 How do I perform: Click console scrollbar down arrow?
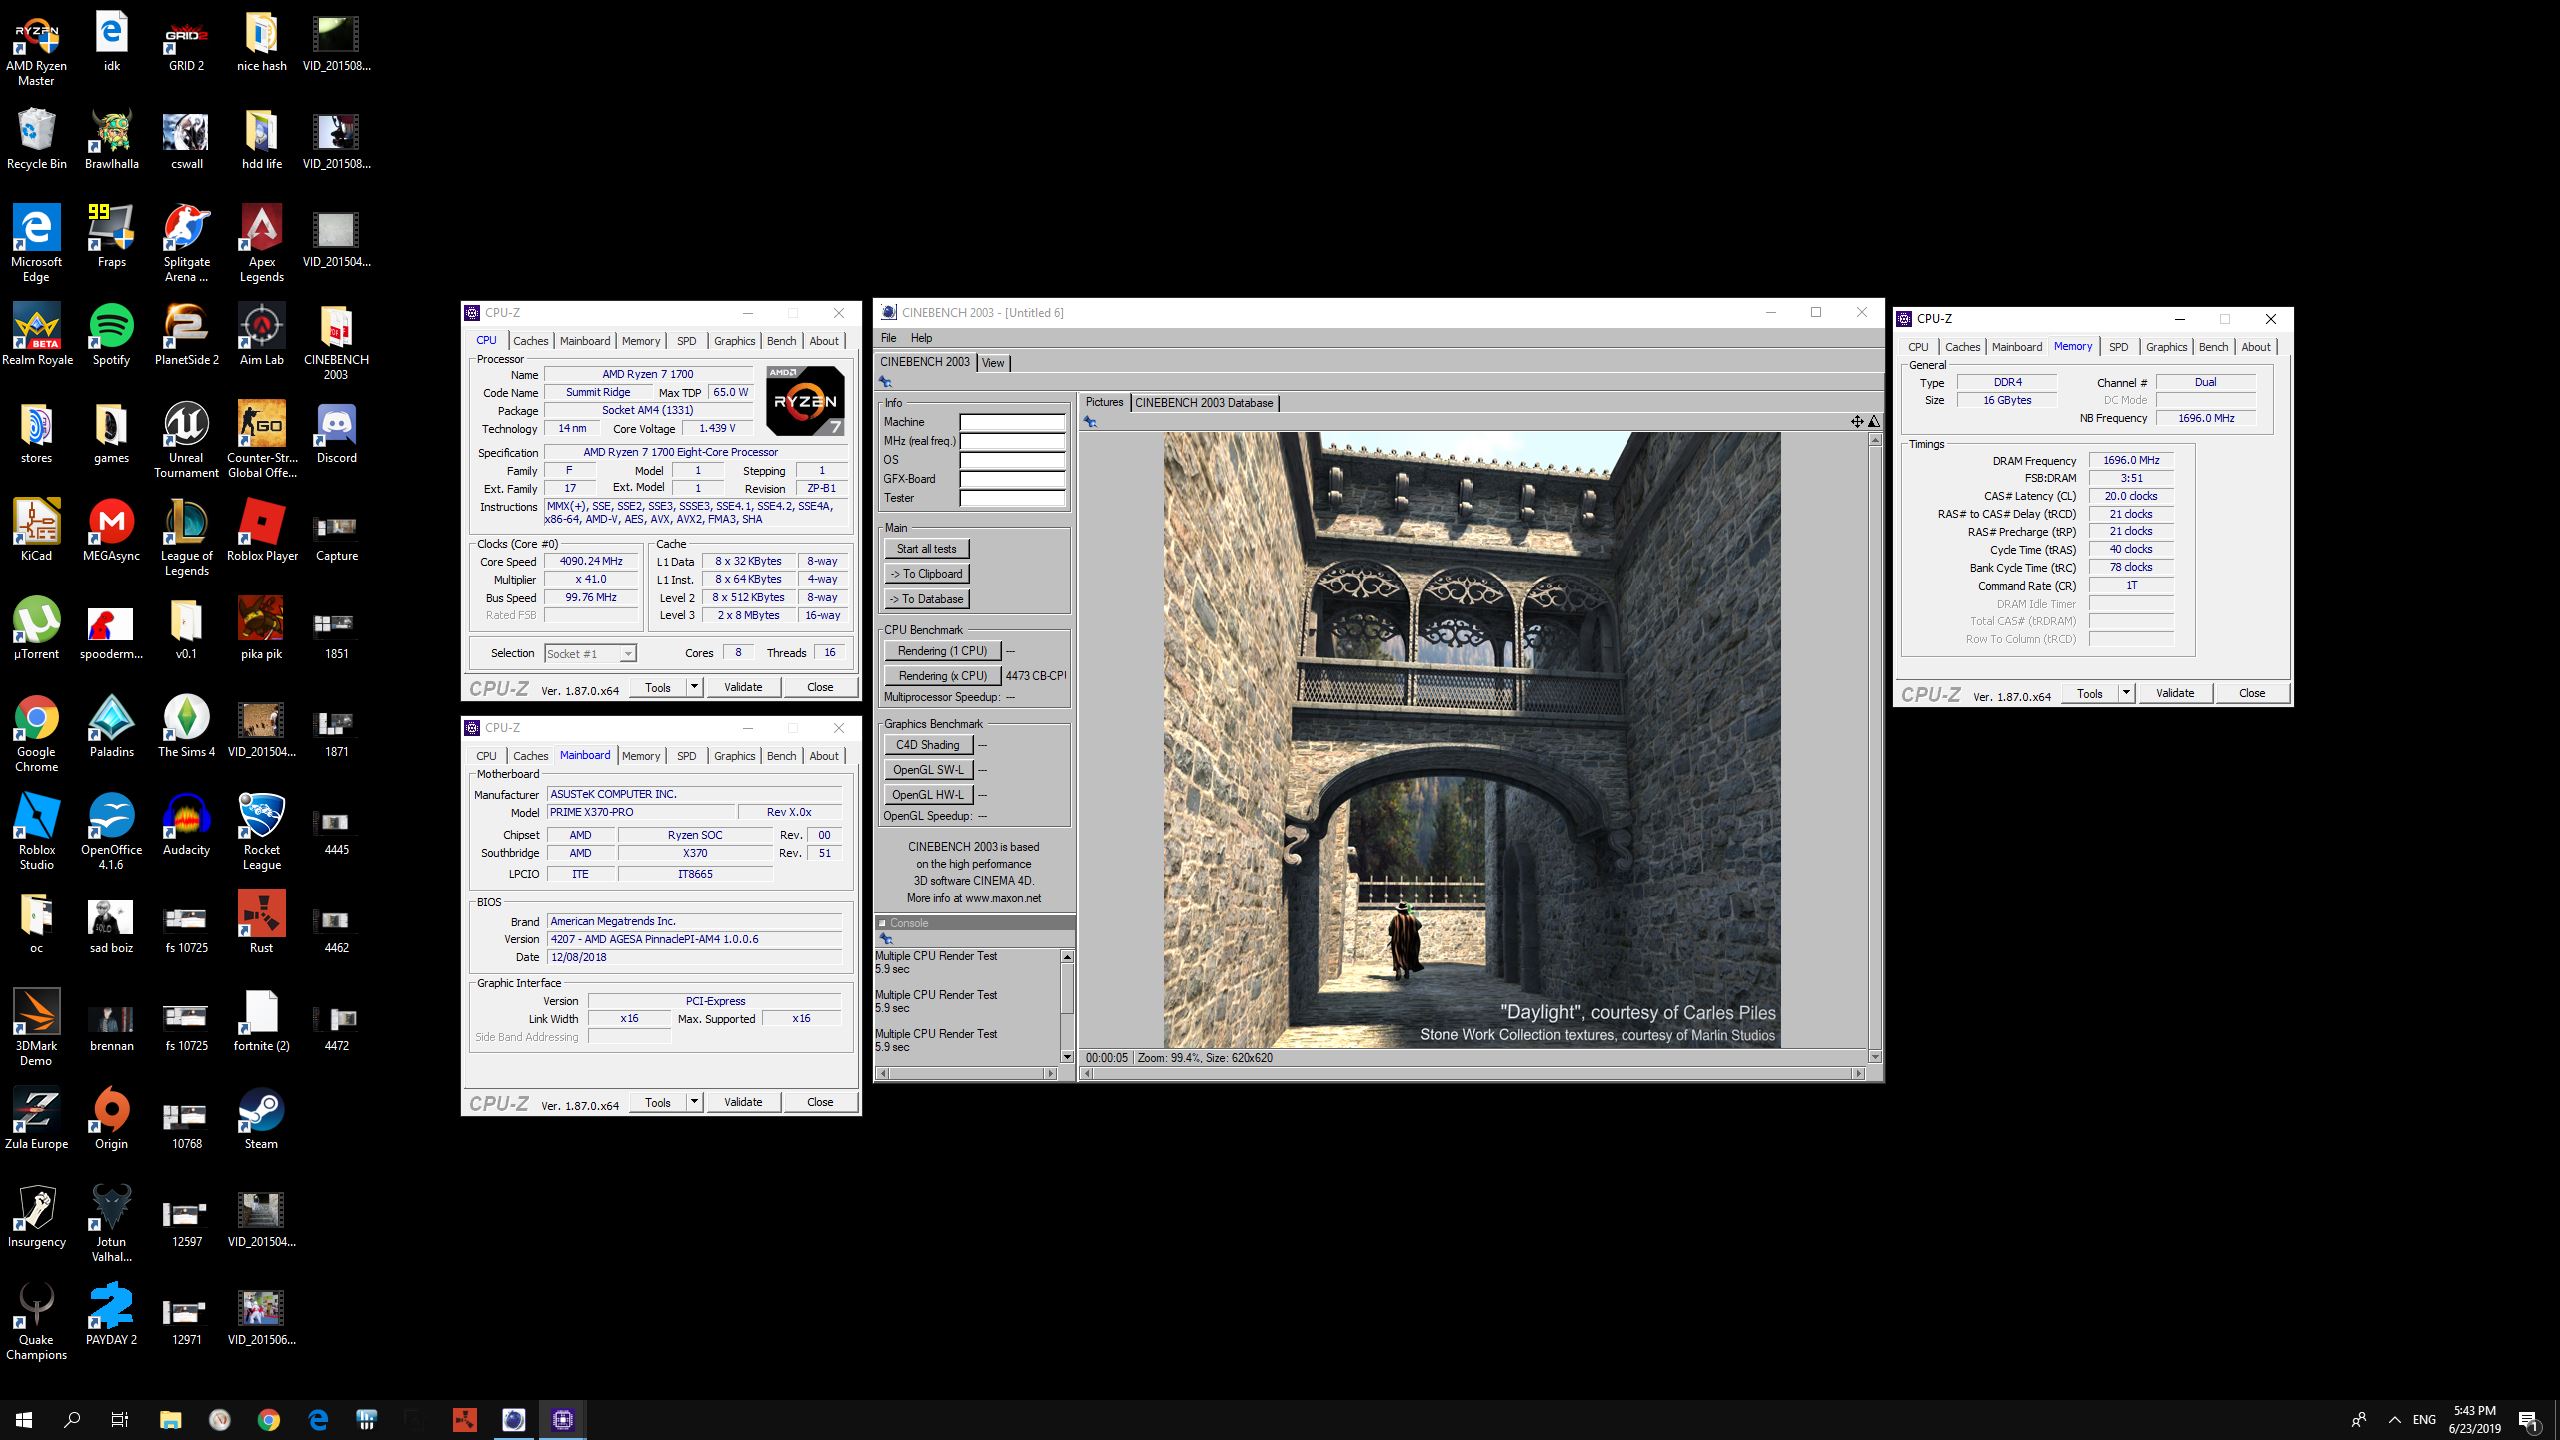[1067, 1057]
